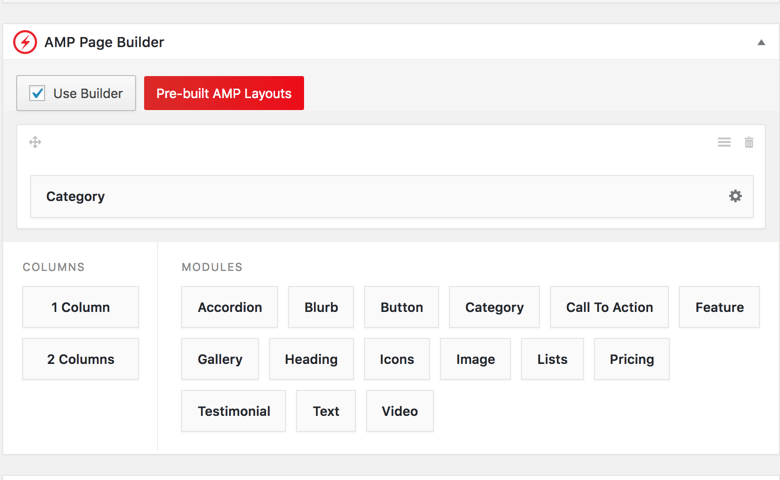Insert the Testimonial module
The height and width of the screenshot is (480, 780).
point(233,411)
